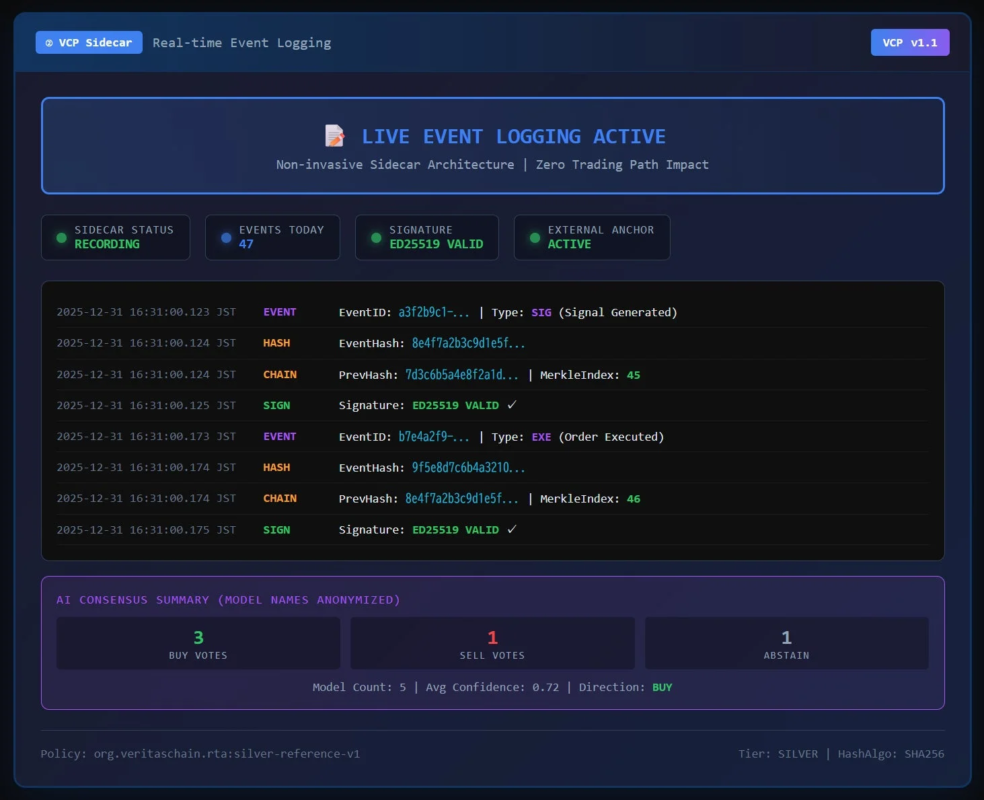The image size is (984, 800).
Task: Click the VCP Sidecar logo badge
Action: point(88,42)
